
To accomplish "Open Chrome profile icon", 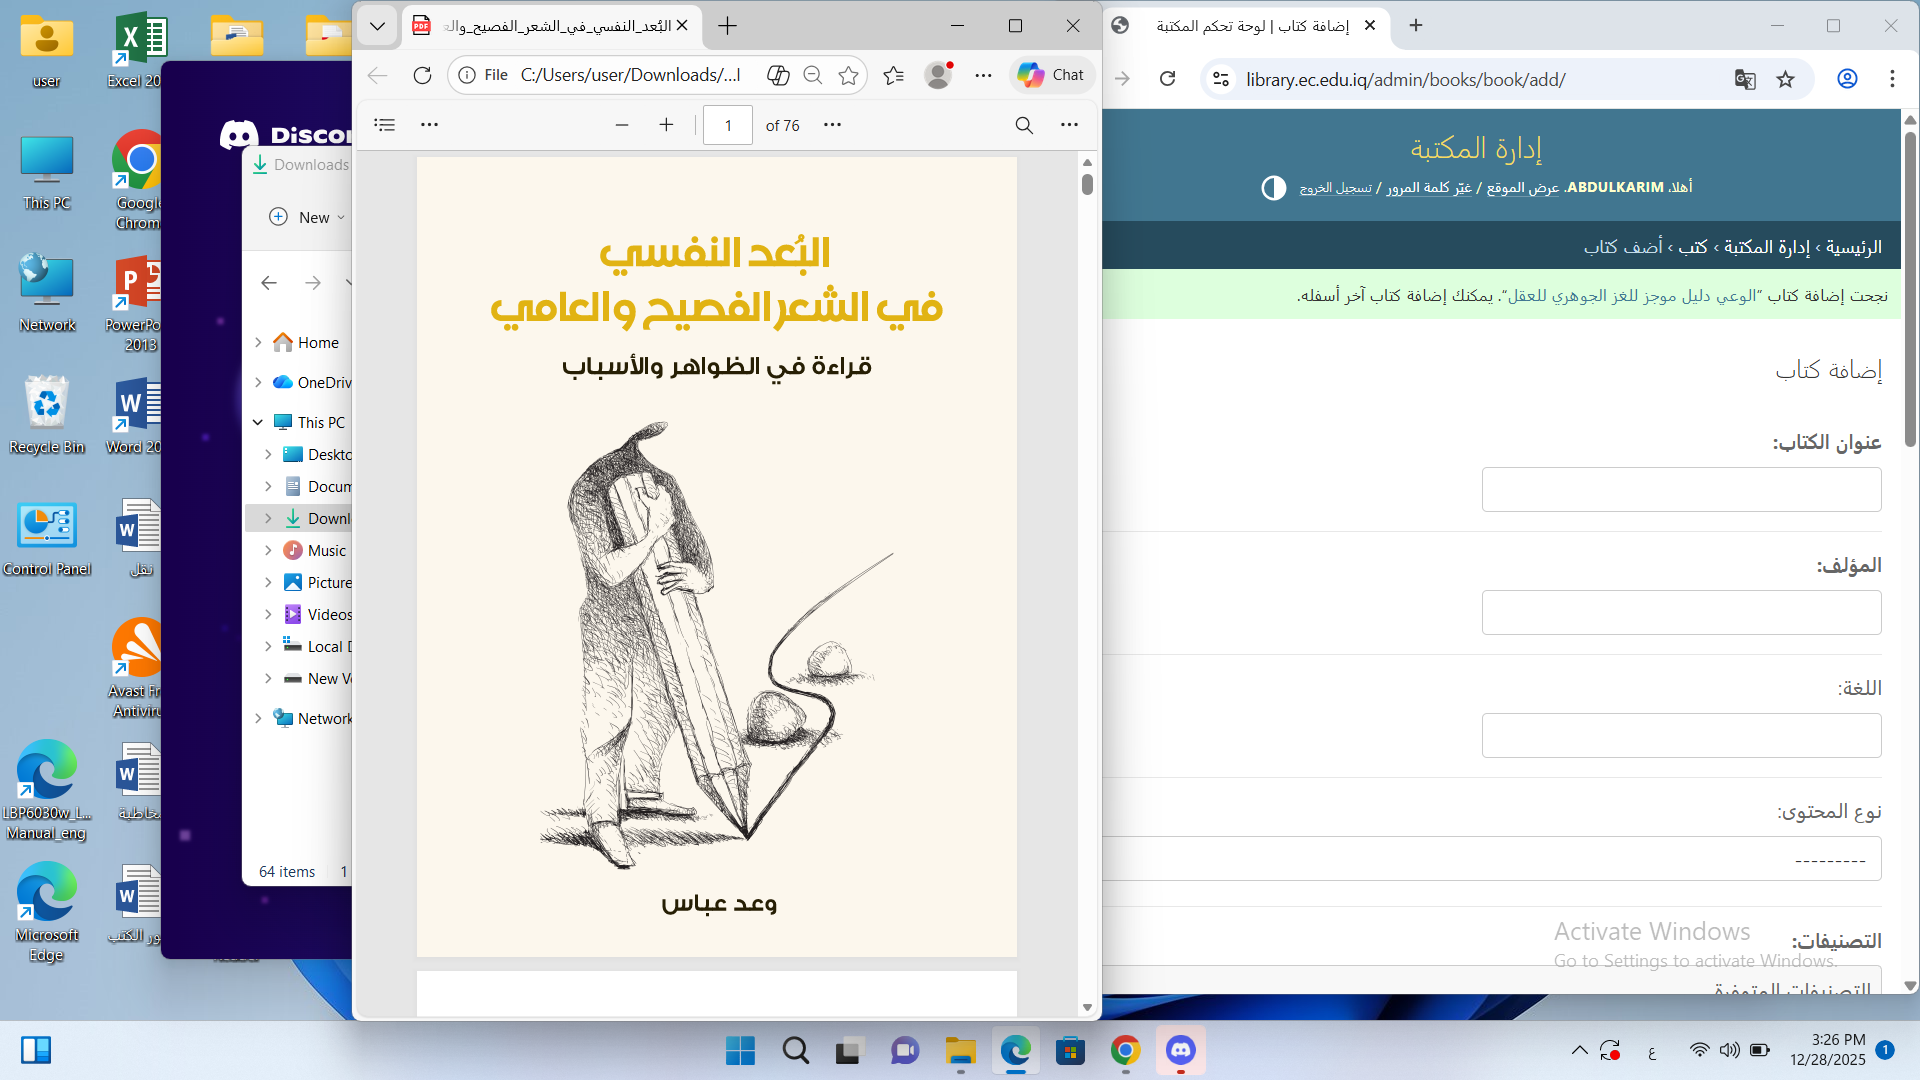I will 1848,79.
